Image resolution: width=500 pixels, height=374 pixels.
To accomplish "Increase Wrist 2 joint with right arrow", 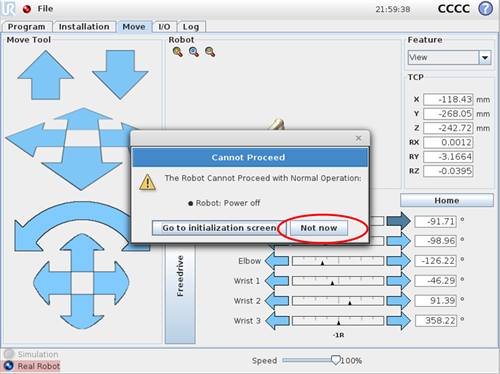I will click(x=399, y=301).
